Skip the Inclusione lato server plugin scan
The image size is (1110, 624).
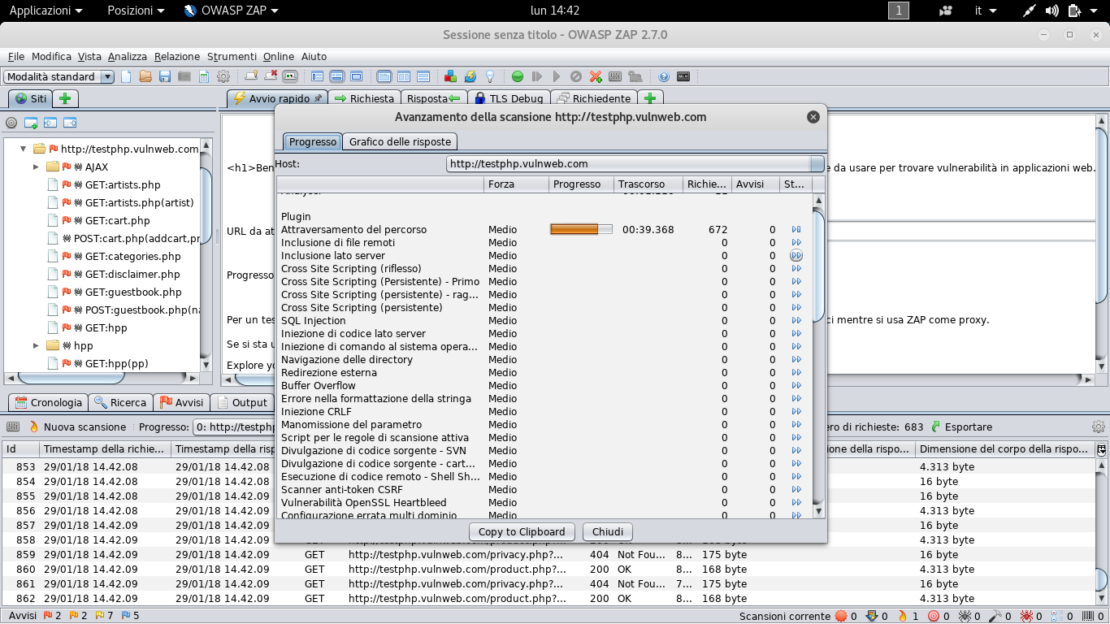[796, 256]
